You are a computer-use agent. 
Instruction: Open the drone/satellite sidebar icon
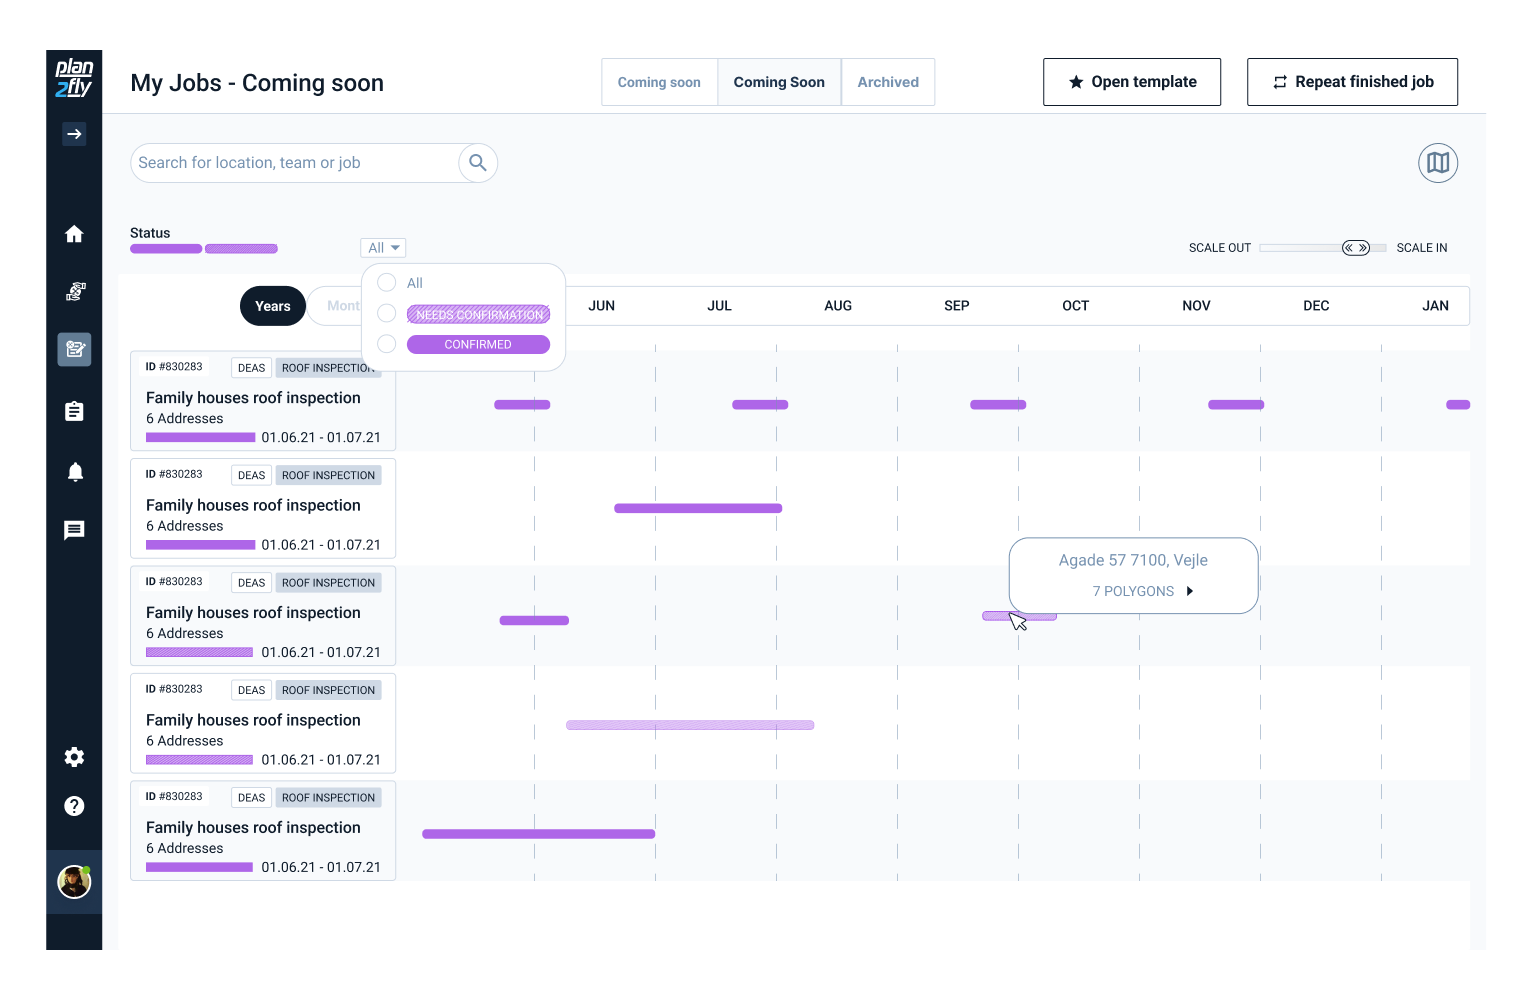pos(75,292)
